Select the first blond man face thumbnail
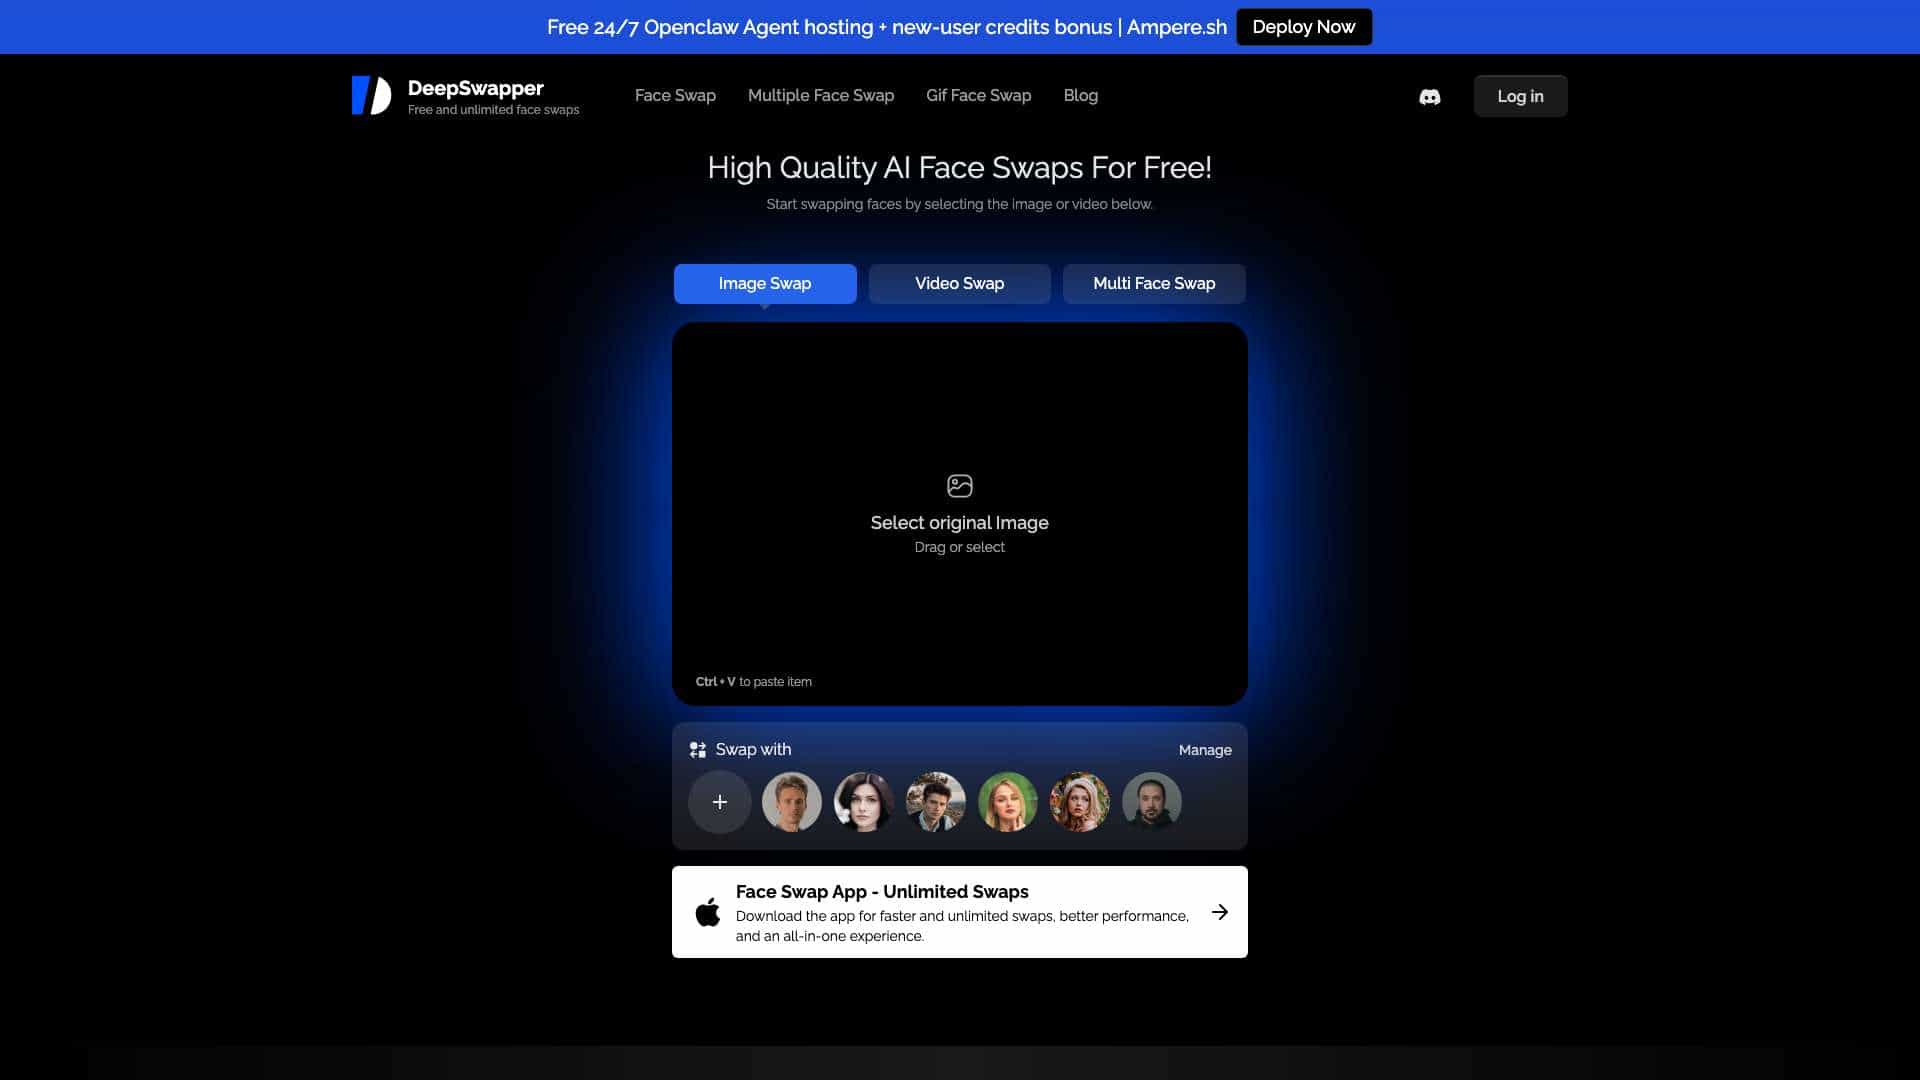Screen dimensions: 1920x1080 [x=792, y=802]
